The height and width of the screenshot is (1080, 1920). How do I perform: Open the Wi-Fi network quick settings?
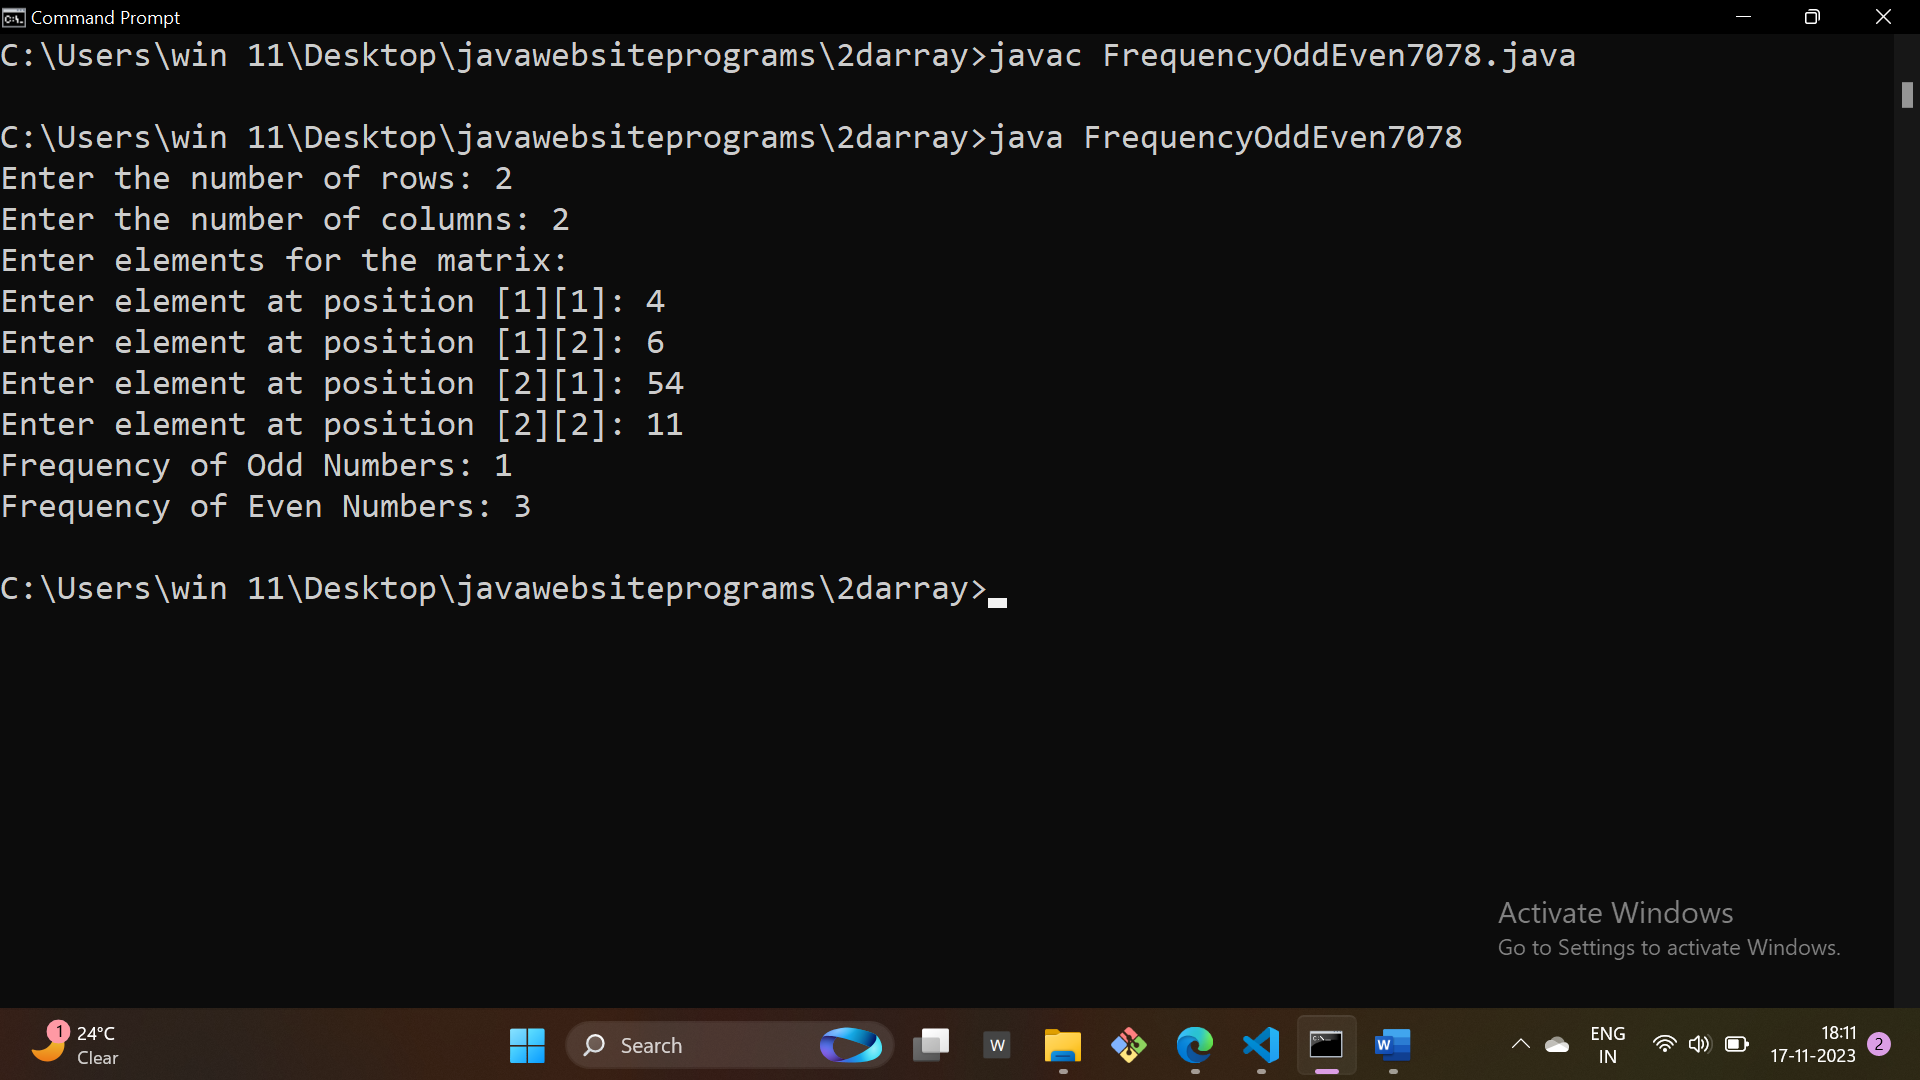[x=1664, y=1044]
